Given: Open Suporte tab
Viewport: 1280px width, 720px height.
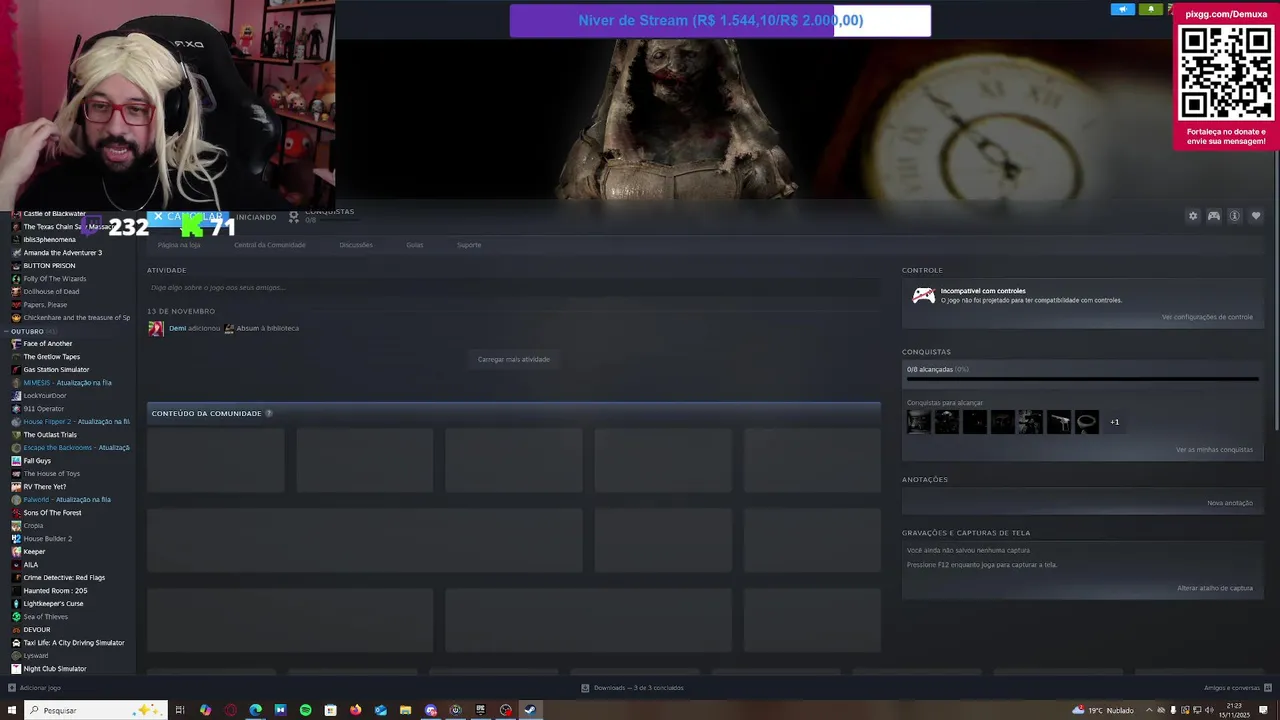Looking at the screenshot, I should coord(469,245).
